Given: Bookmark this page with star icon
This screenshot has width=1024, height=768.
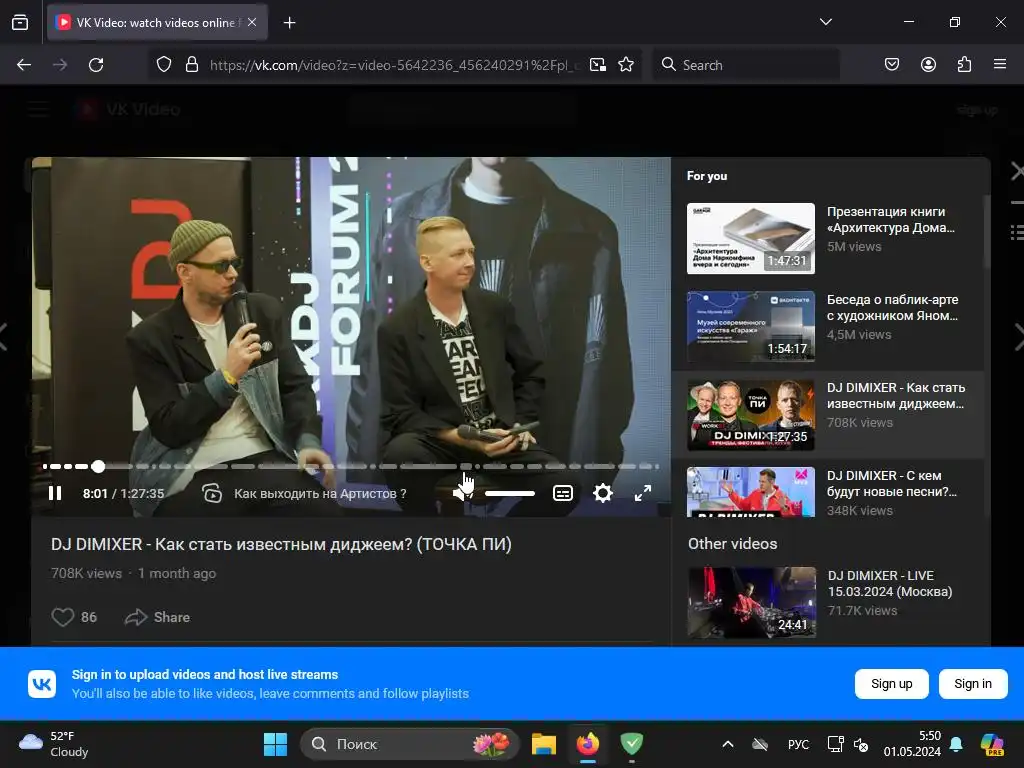Looking at the screenshot, I should click(626, 65).
